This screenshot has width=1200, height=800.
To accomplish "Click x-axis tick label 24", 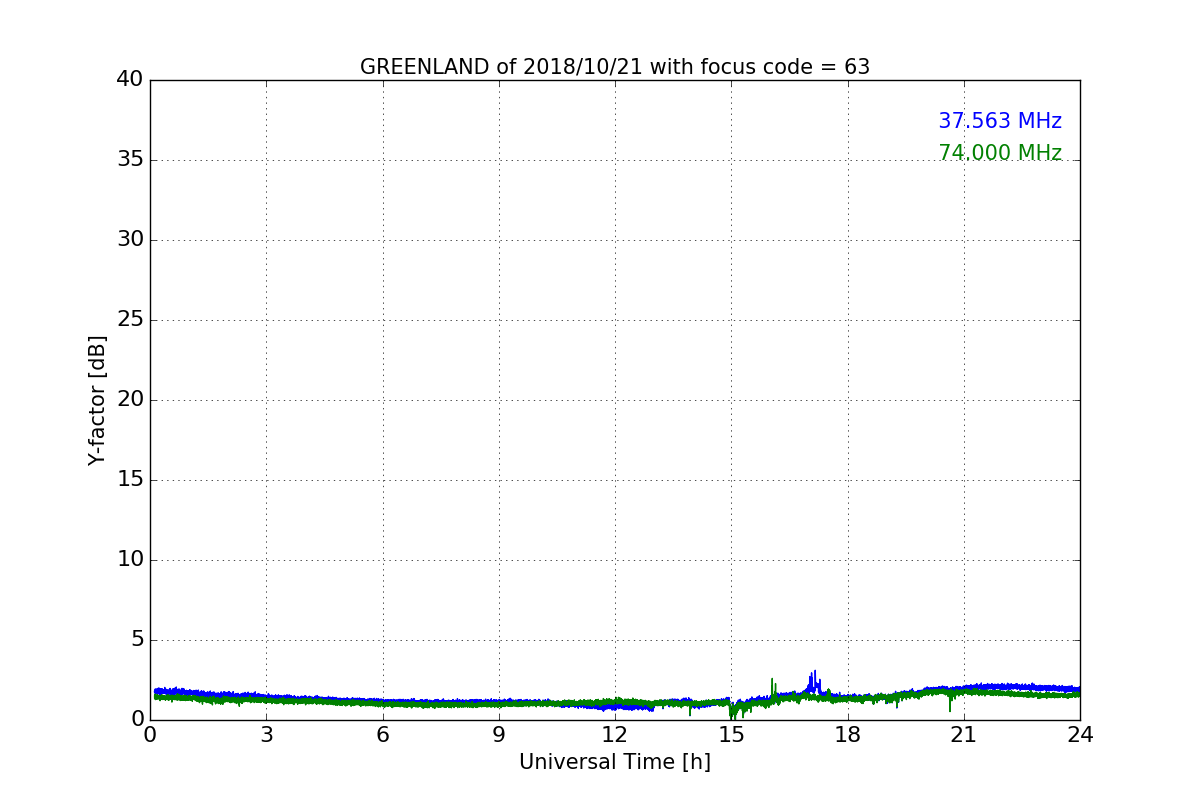I will coord(1080,735).
